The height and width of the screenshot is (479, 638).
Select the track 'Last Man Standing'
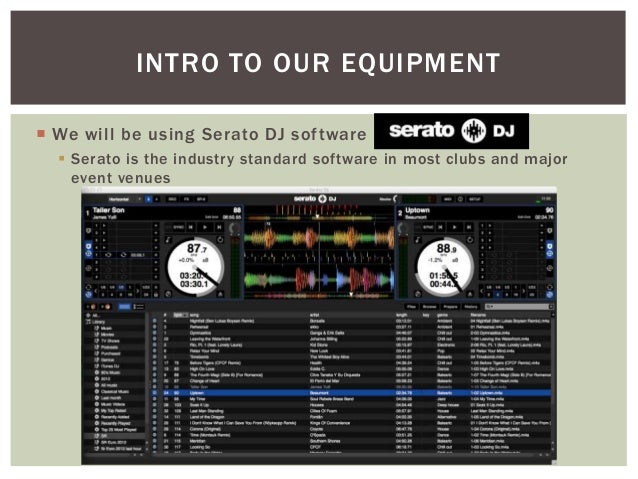(x=207, y=411)
